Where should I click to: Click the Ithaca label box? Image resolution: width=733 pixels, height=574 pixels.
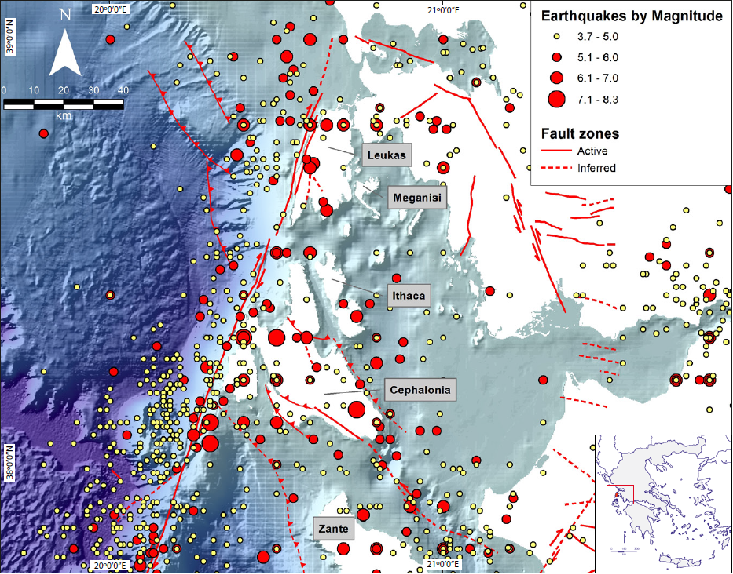click(x=408, y=295)
